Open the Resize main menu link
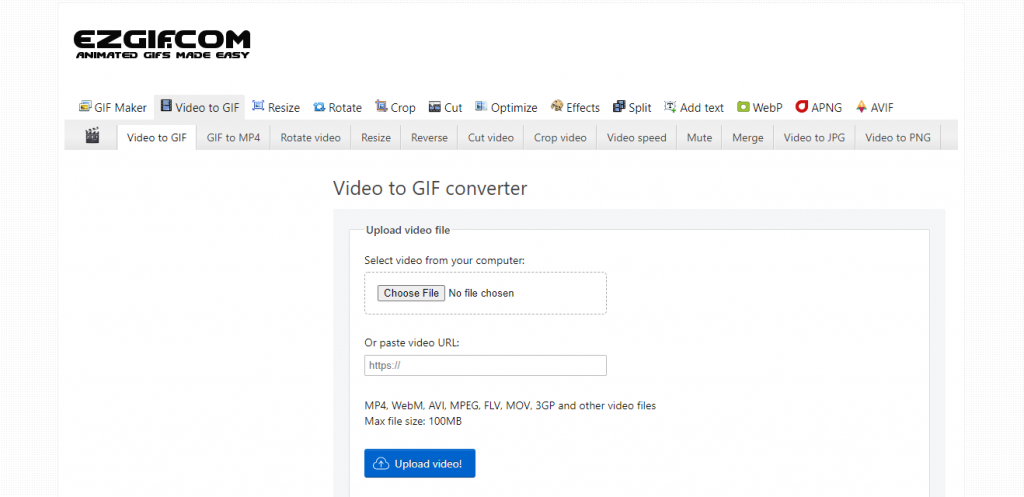The height and width of the screenshot is (497, 1024). (x=276, y=108)
